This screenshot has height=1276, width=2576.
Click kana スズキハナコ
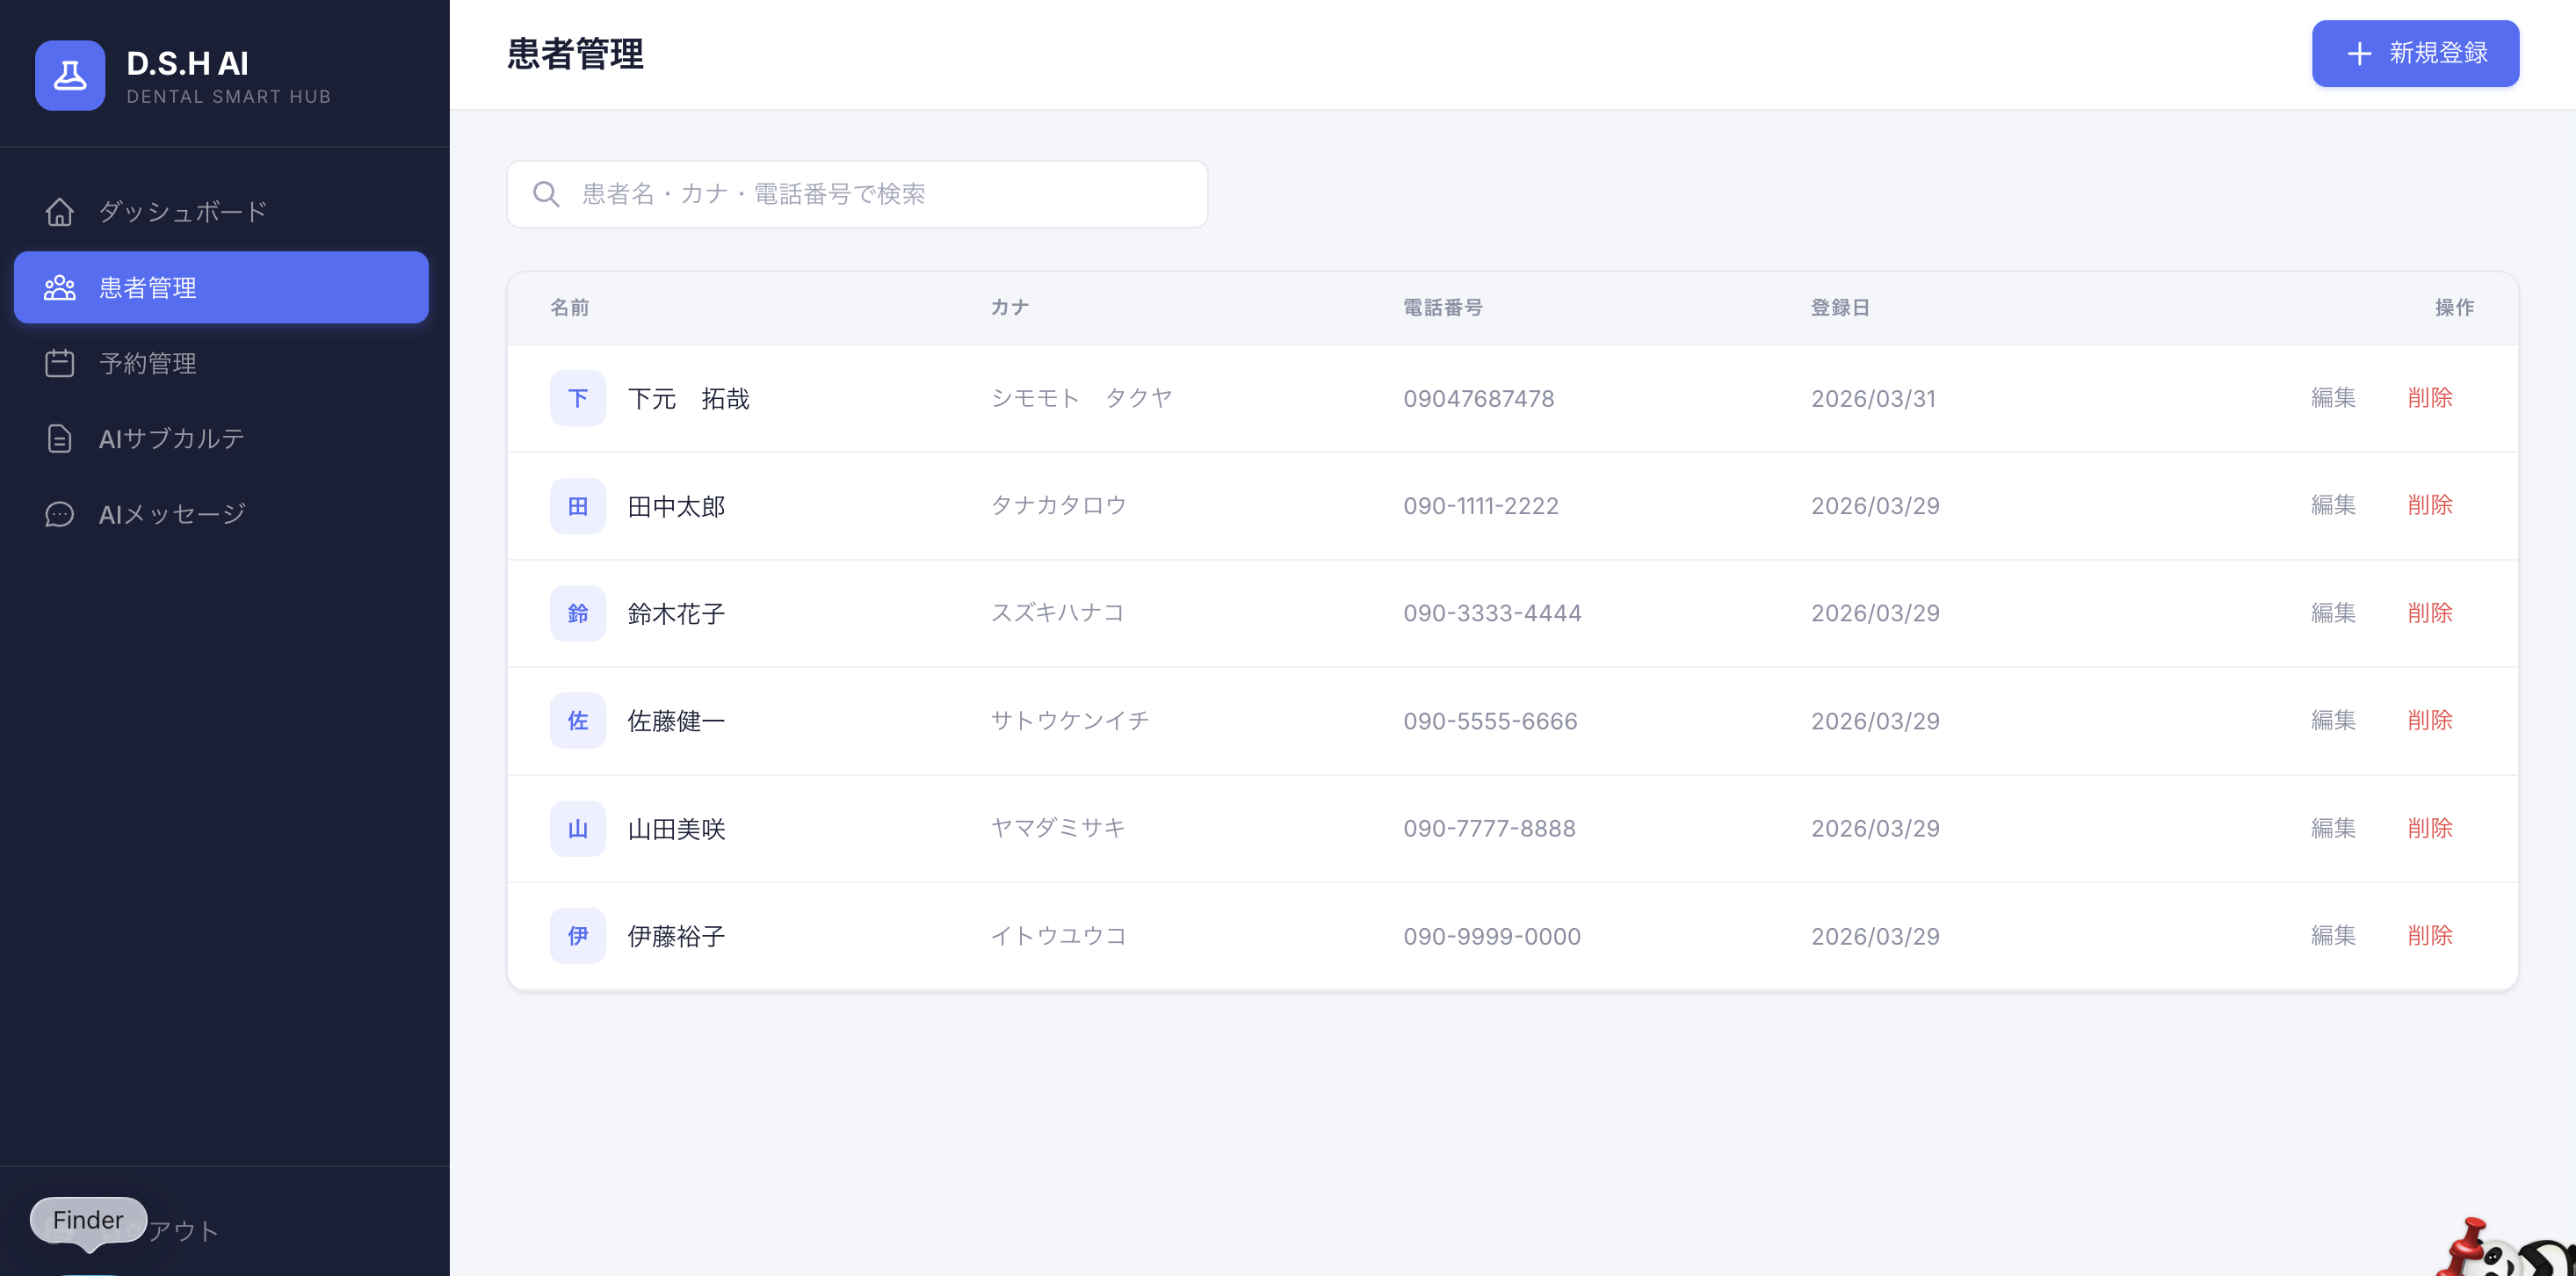coord(1058,613)
